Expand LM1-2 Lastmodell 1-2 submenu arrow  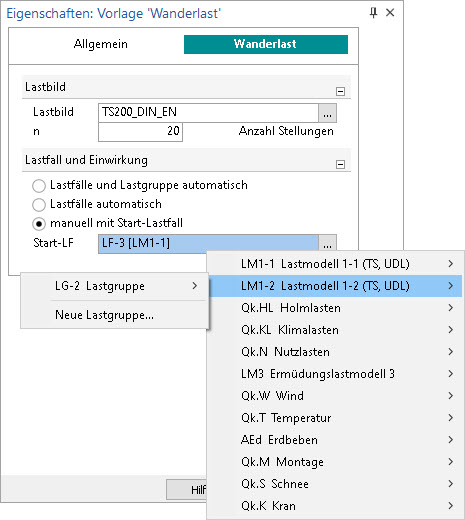pyautogui.click(x=451, y=286)
